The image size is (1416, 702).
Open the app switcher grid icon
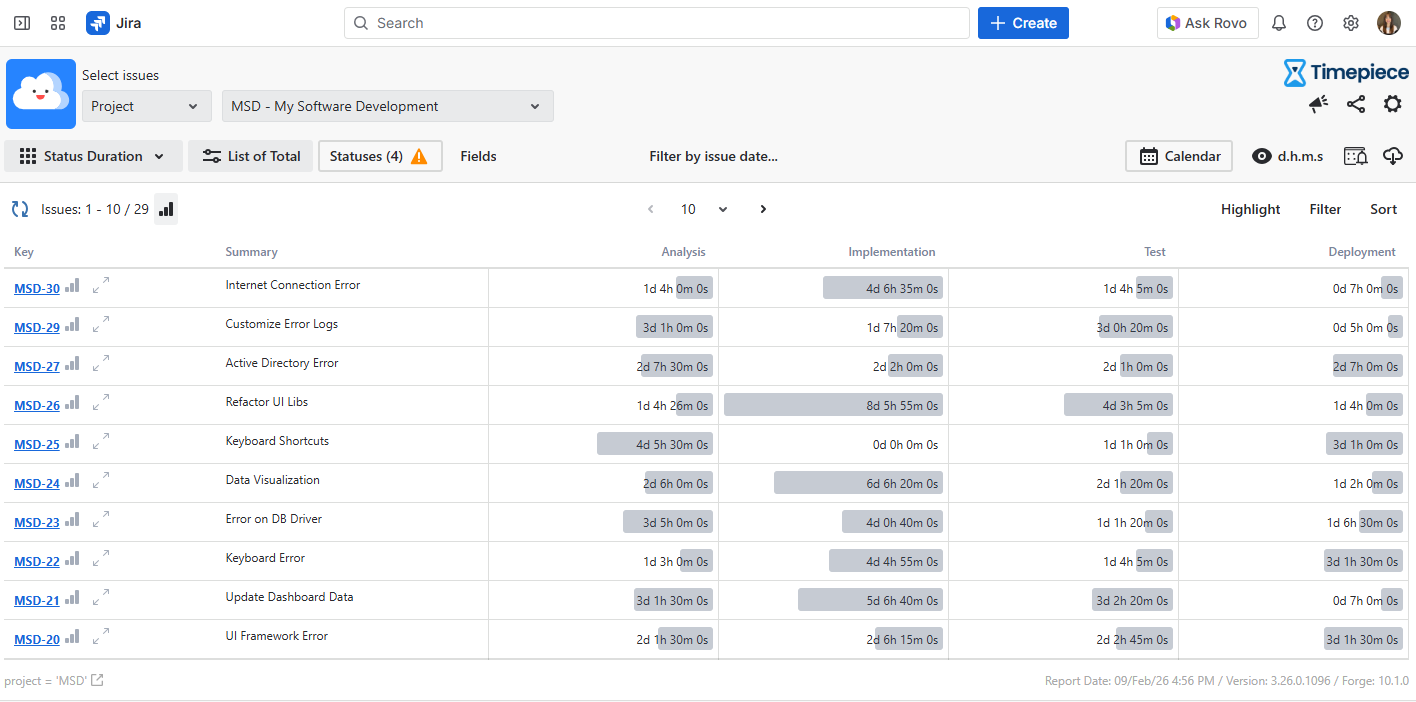[58, 23]
